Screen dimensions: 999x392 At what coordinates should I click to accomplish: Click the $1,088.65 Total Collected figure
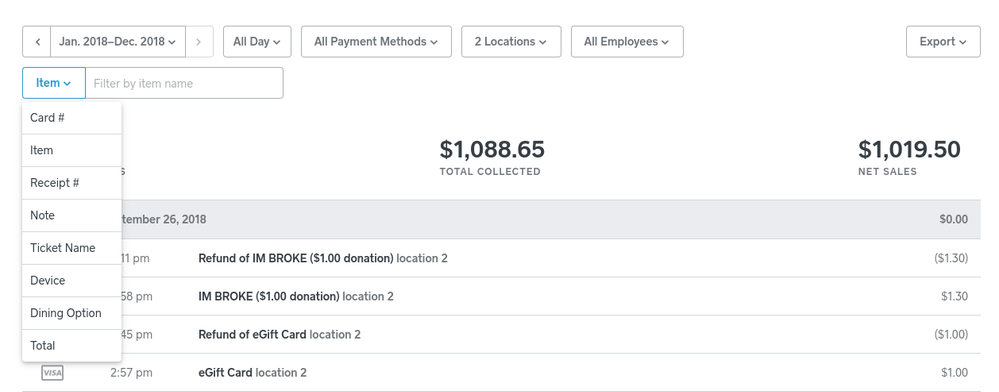click(492, 150)
